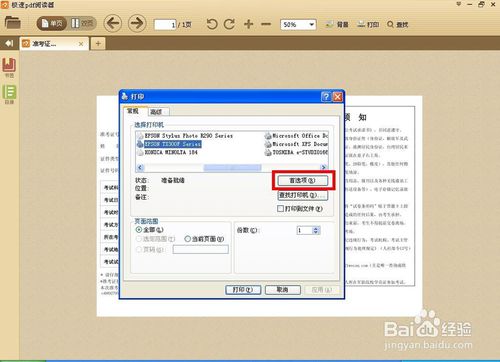Zoom out with the minus icon
The height and width of the screenshot is (362, 500).
click(x=266, y=24)
